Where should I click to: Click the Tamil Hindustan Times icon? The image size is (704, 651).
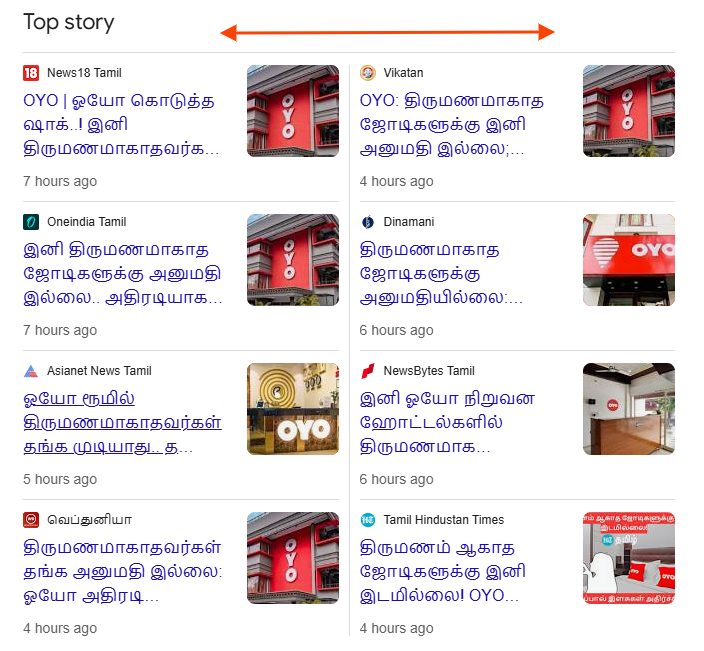[368, 520]
